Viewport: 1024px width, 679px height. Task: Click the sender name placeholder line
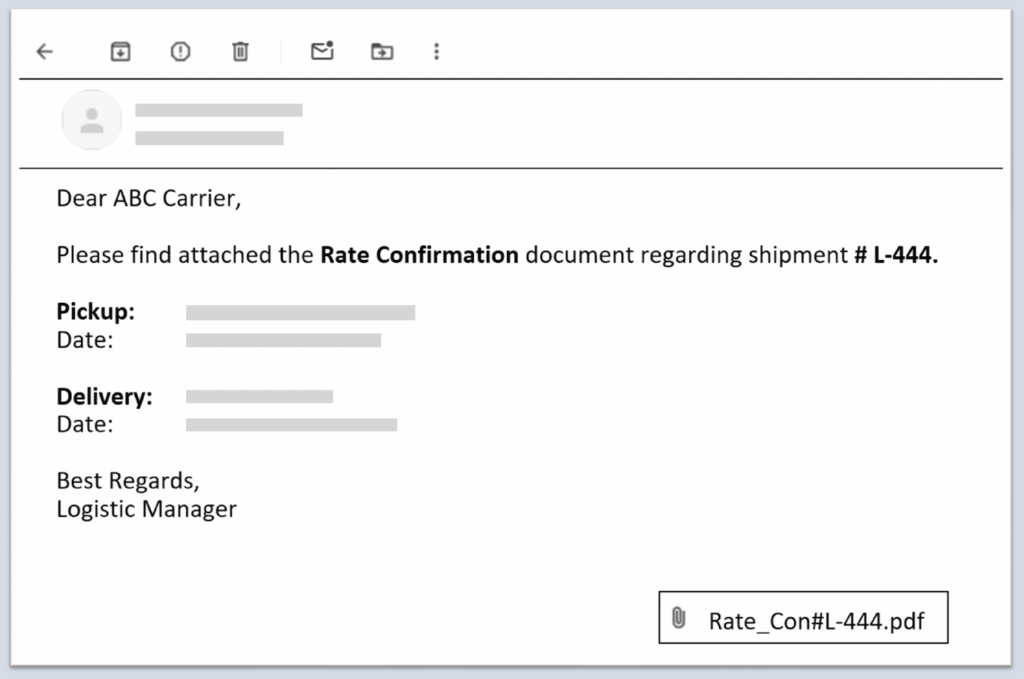click(x=219, y=110)
